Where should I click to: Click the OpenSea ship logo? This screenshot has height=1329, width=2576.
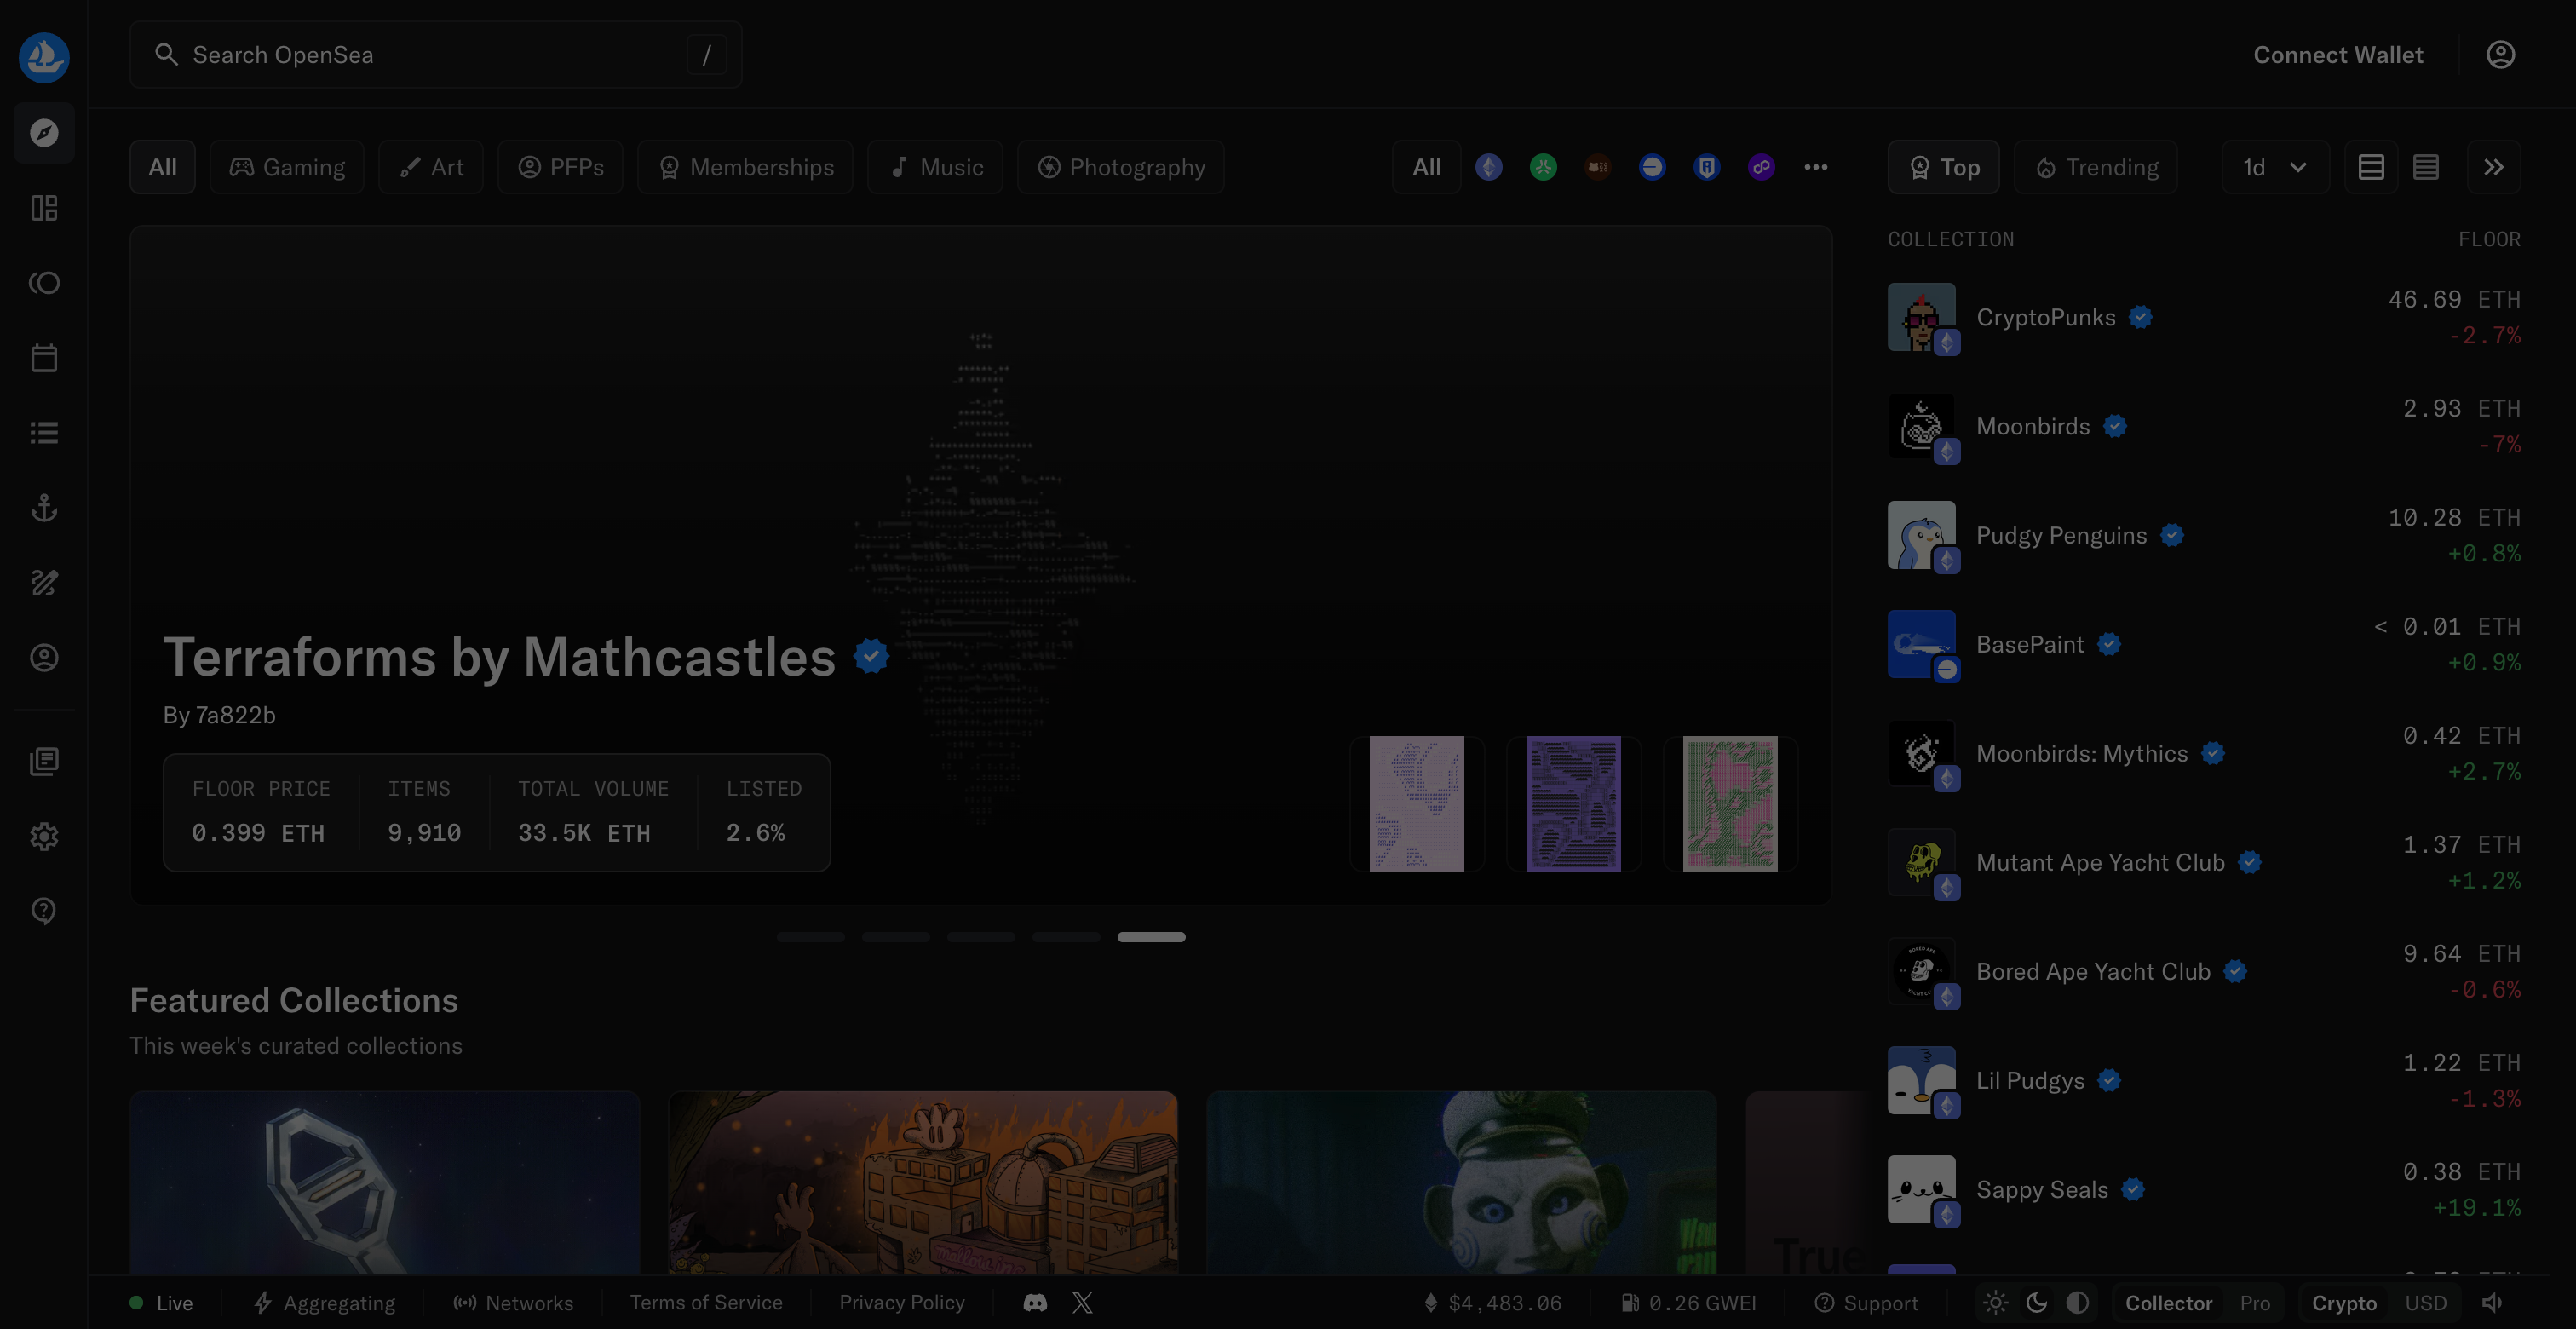[x=44, y=57]
